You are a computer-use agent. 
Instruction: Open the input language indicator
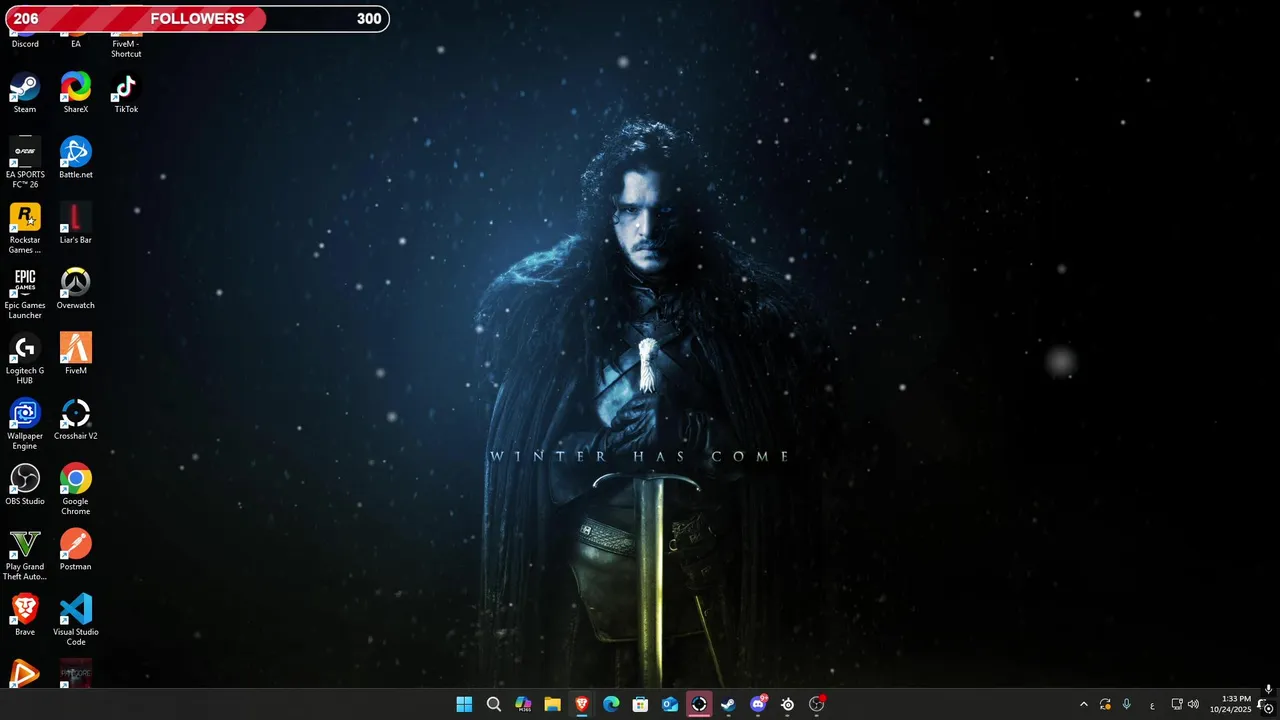pyautogui.click(x=1152, y=705)
